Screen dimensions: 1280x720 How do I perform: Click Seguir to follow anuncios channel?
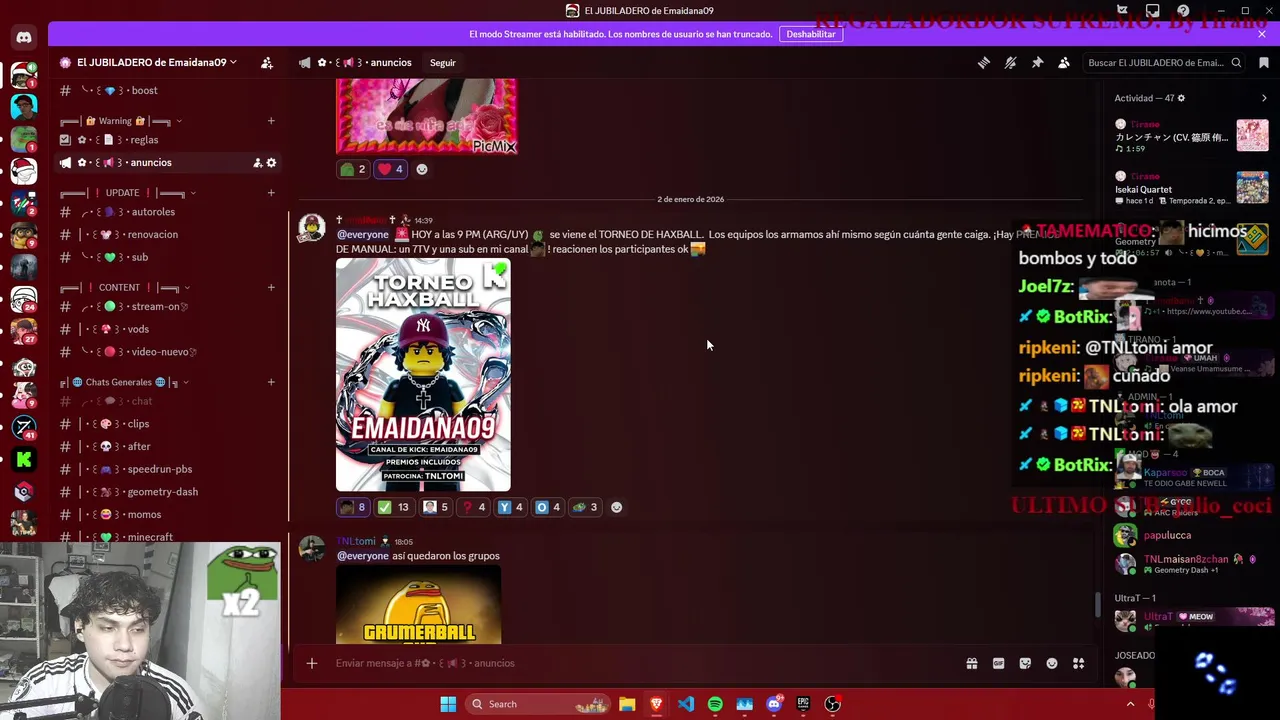point(443,62)
